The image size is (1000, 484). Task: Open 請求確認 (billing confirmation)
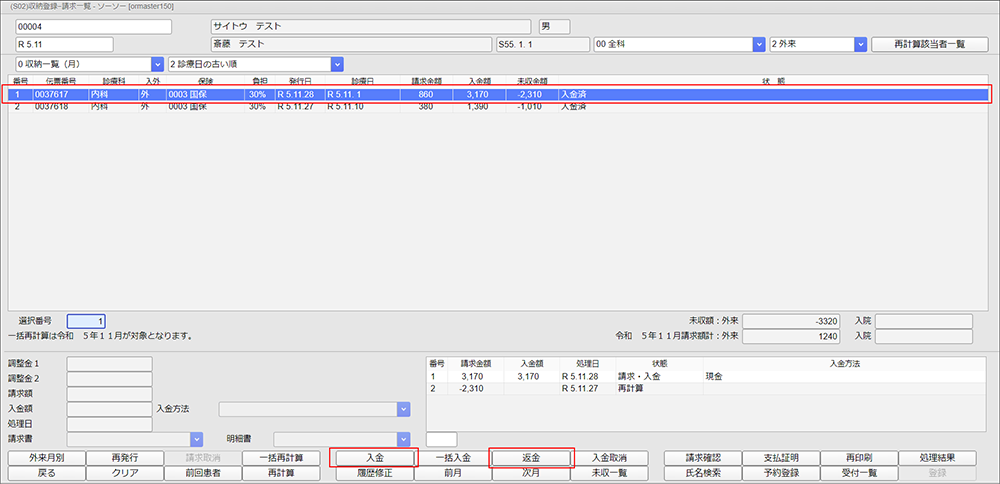tap(702, 457)
